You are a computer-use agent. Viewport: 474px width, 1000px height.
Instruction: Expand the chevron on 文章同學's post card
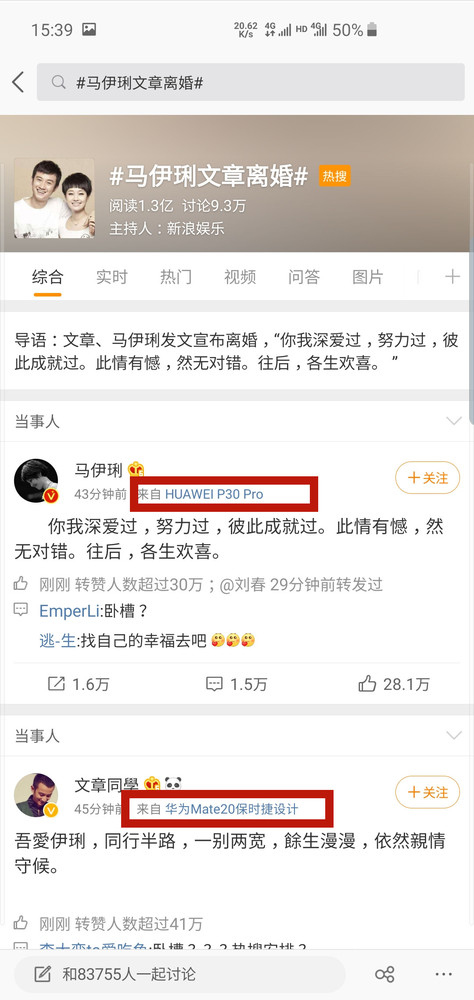(454, 735)
